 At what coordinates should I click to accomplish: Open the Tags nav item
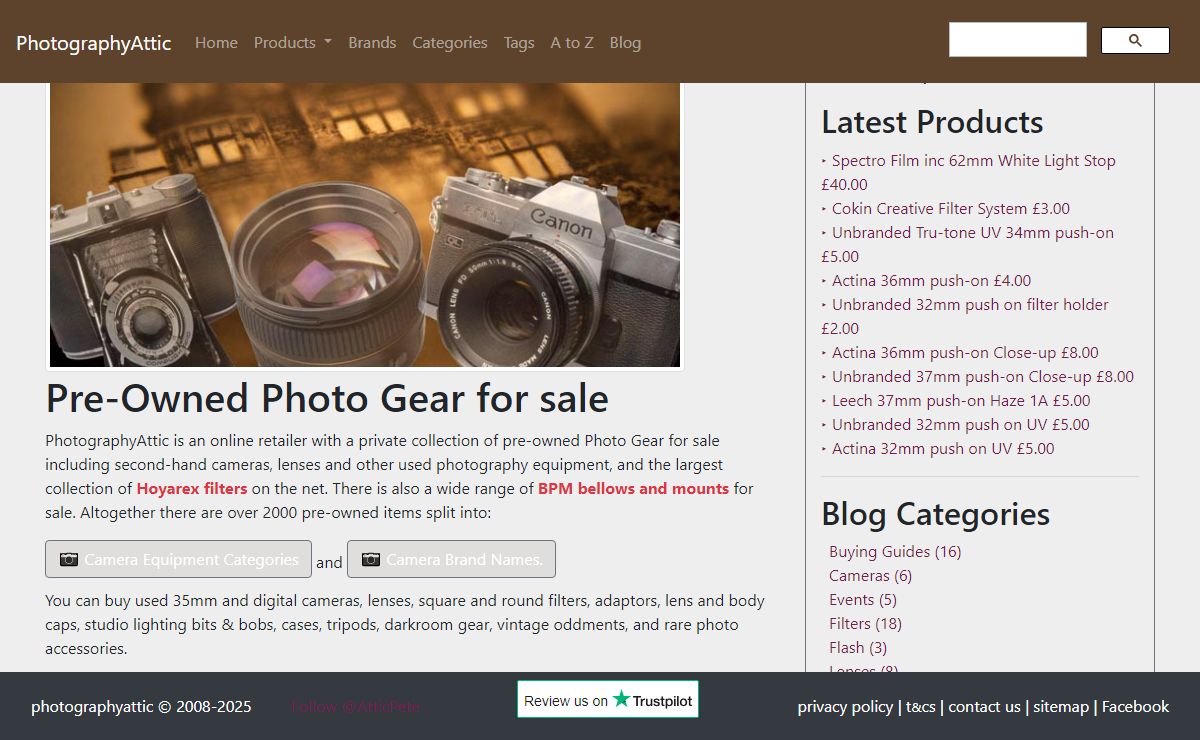[519, 42]
